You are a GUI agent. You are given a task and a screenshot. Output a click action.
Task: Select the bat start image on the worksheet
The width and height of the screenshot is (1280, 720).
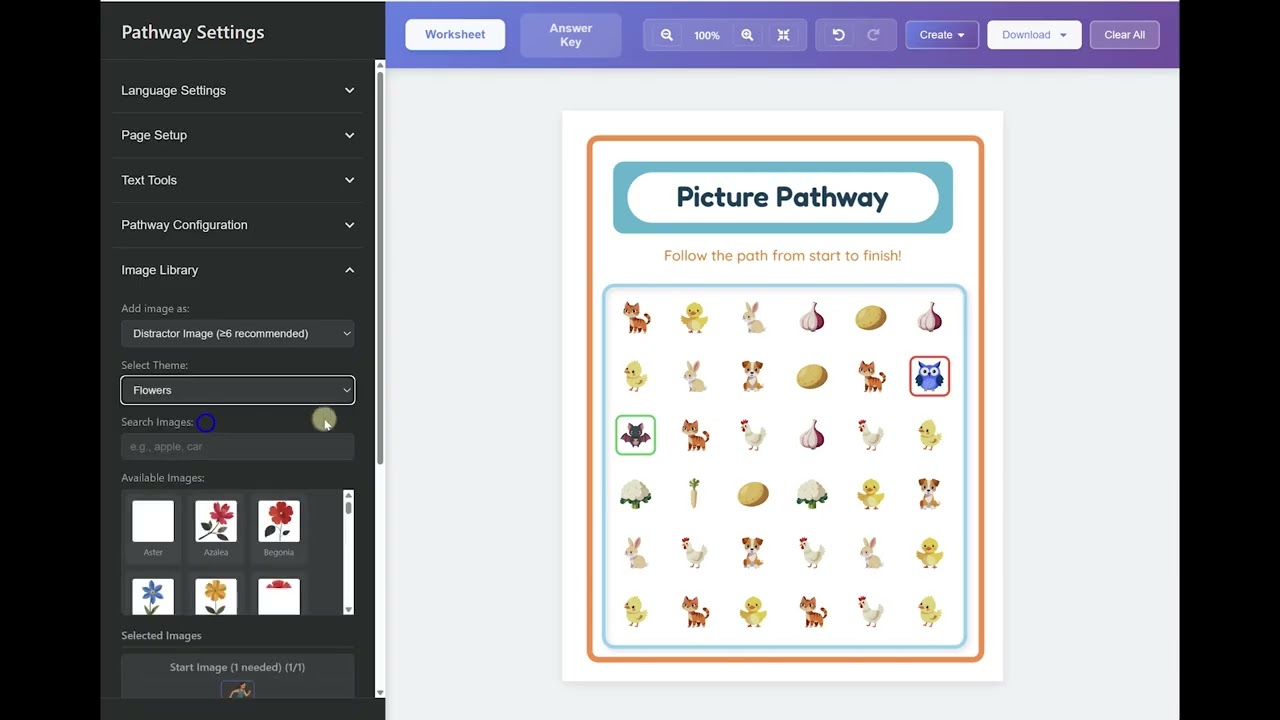click(635, 435)
